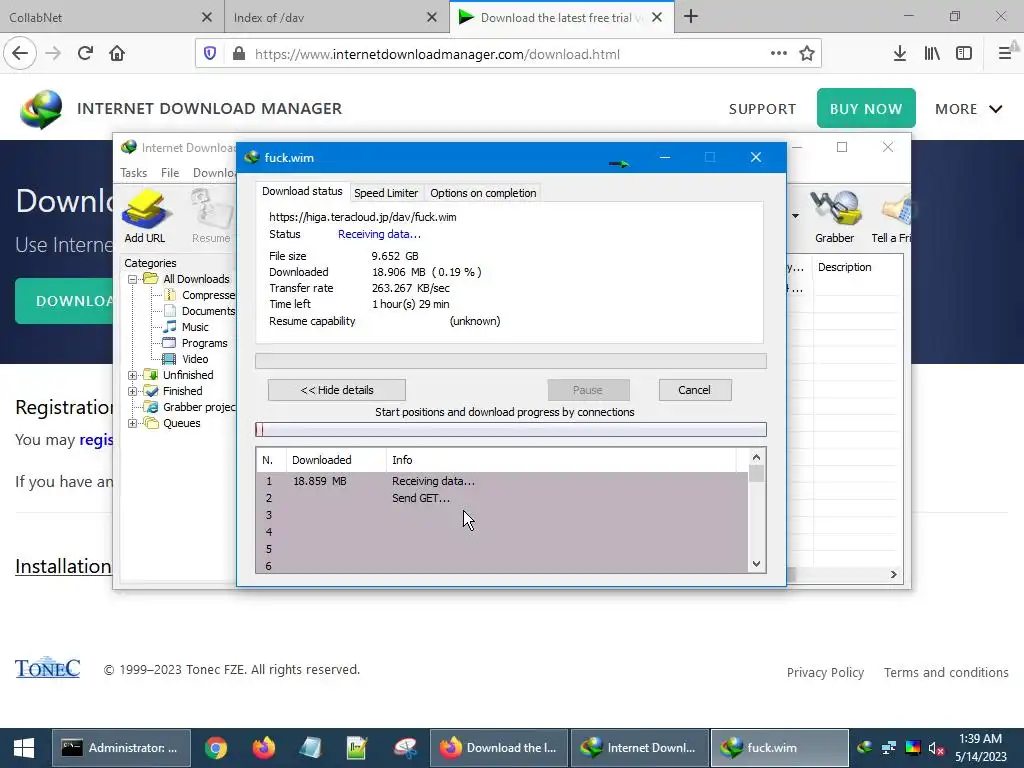Image resolution: width=1024 pixels, height=768 pixels.
Task: Open a new browser tab
Action: pos(691,17)
